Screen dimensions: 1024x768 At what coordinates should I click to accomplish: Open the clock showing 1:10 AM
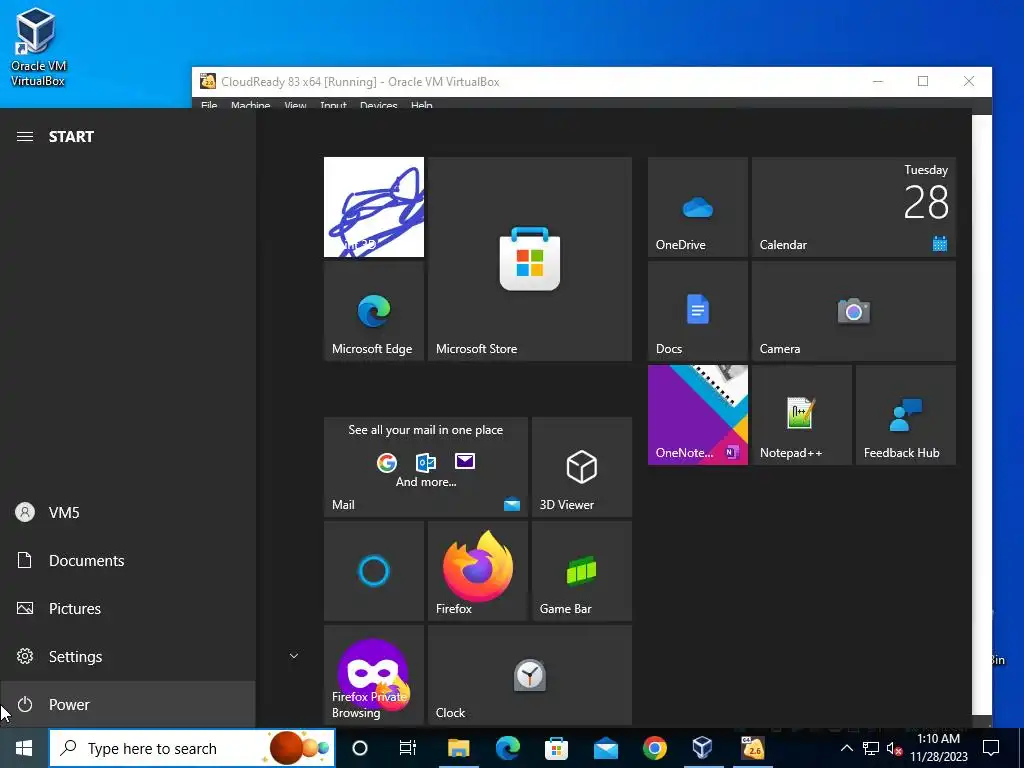(939, 748)
